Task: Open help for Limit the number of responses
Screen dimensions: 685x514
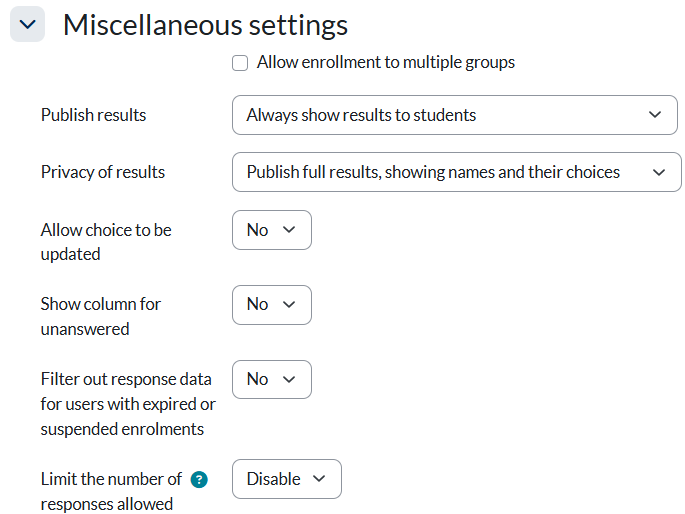Action: click(199, 479)
